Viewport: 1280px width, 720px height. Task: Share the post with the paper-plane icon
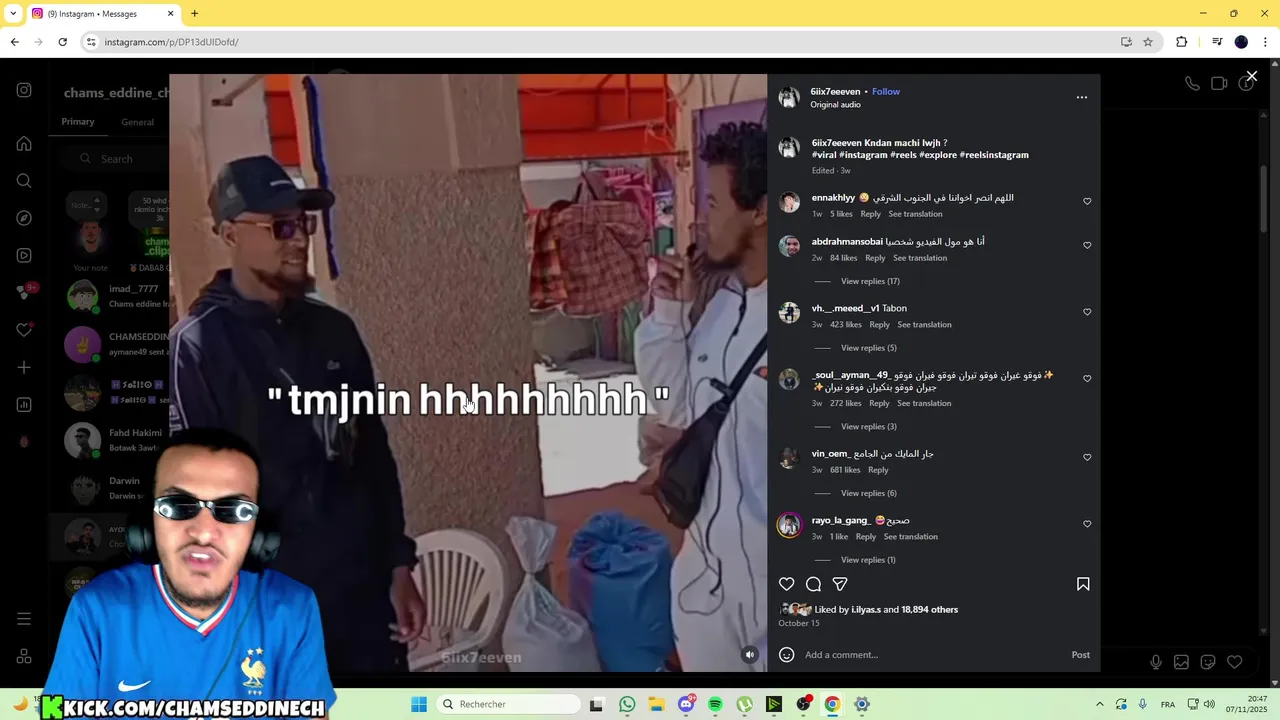tap(840, 584)
